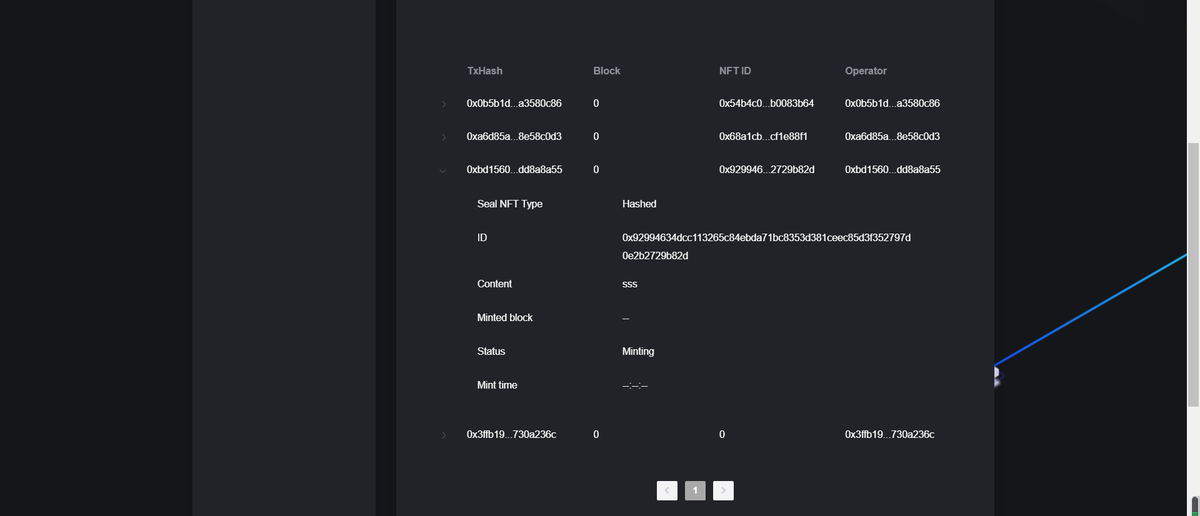Click the Minting status value

(x=638, y=352)
